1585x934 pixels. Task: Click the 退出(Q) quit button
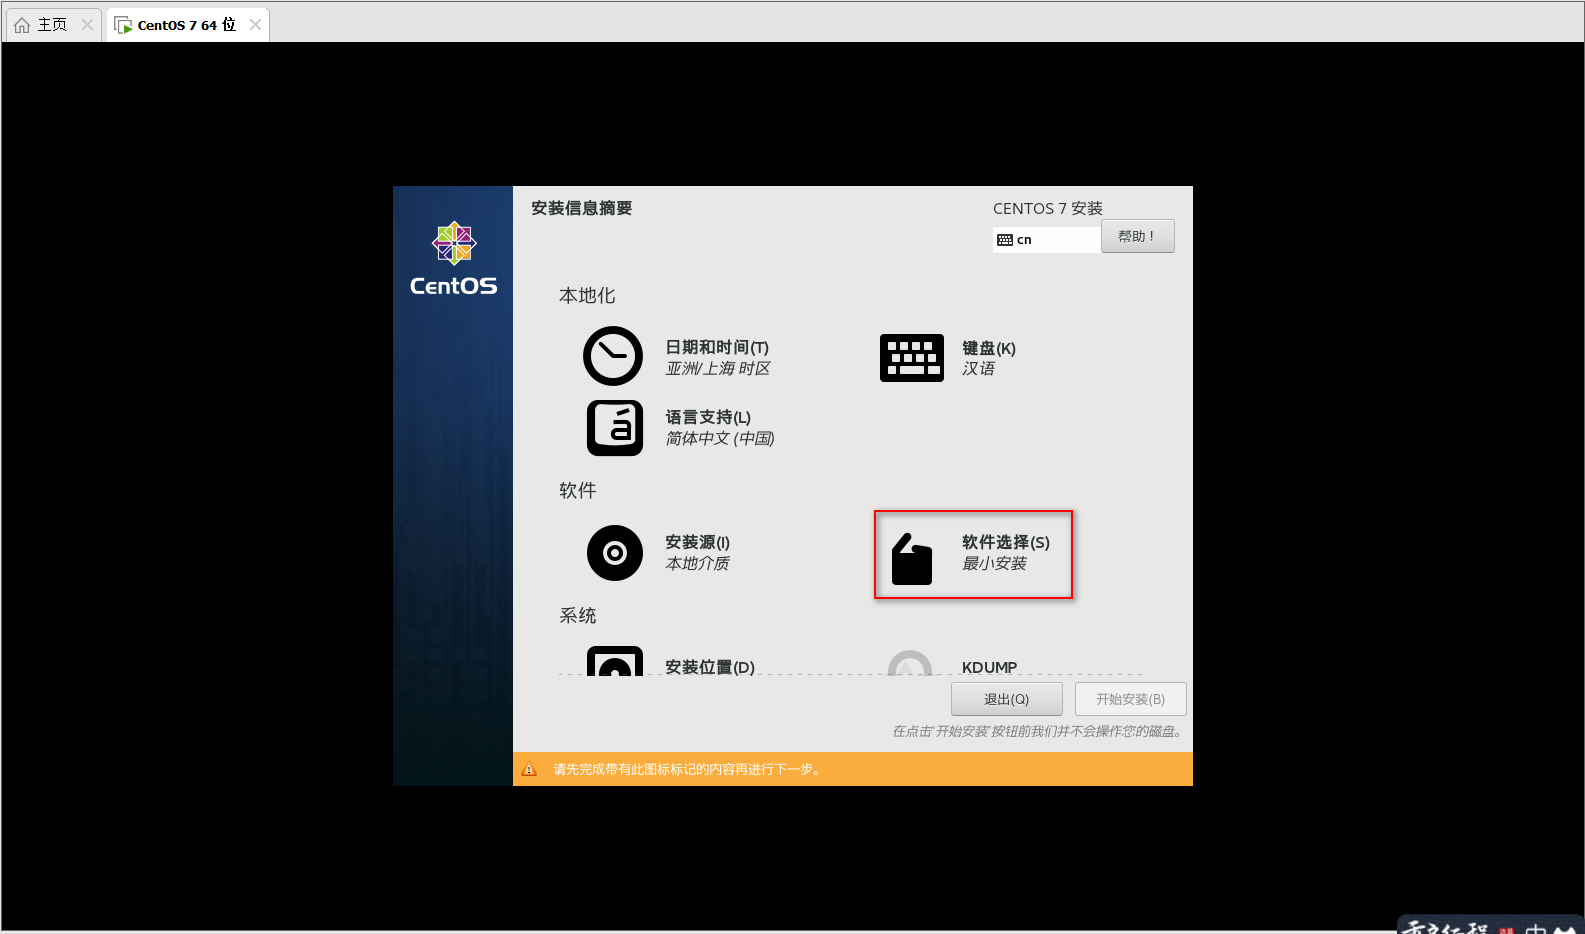click(1007, 699)
